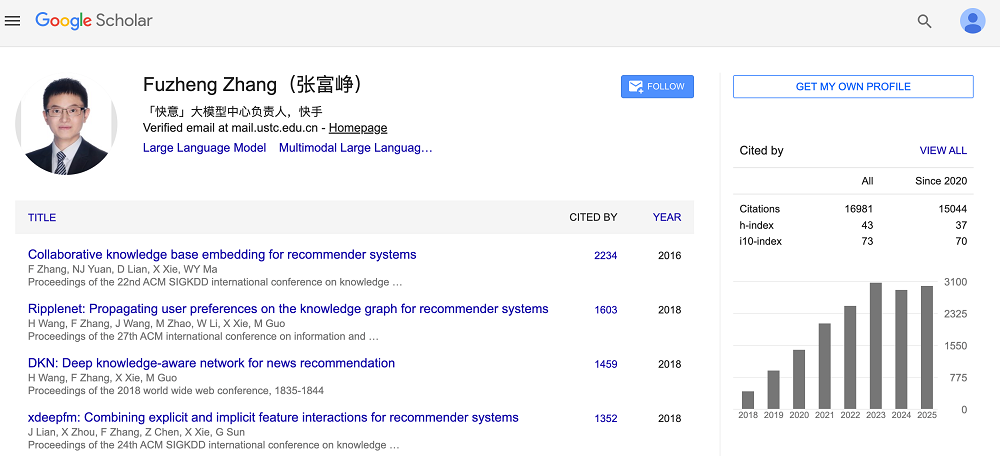Click the Google Scholar logo
The image size is (1000, 456).
(94, 21)
